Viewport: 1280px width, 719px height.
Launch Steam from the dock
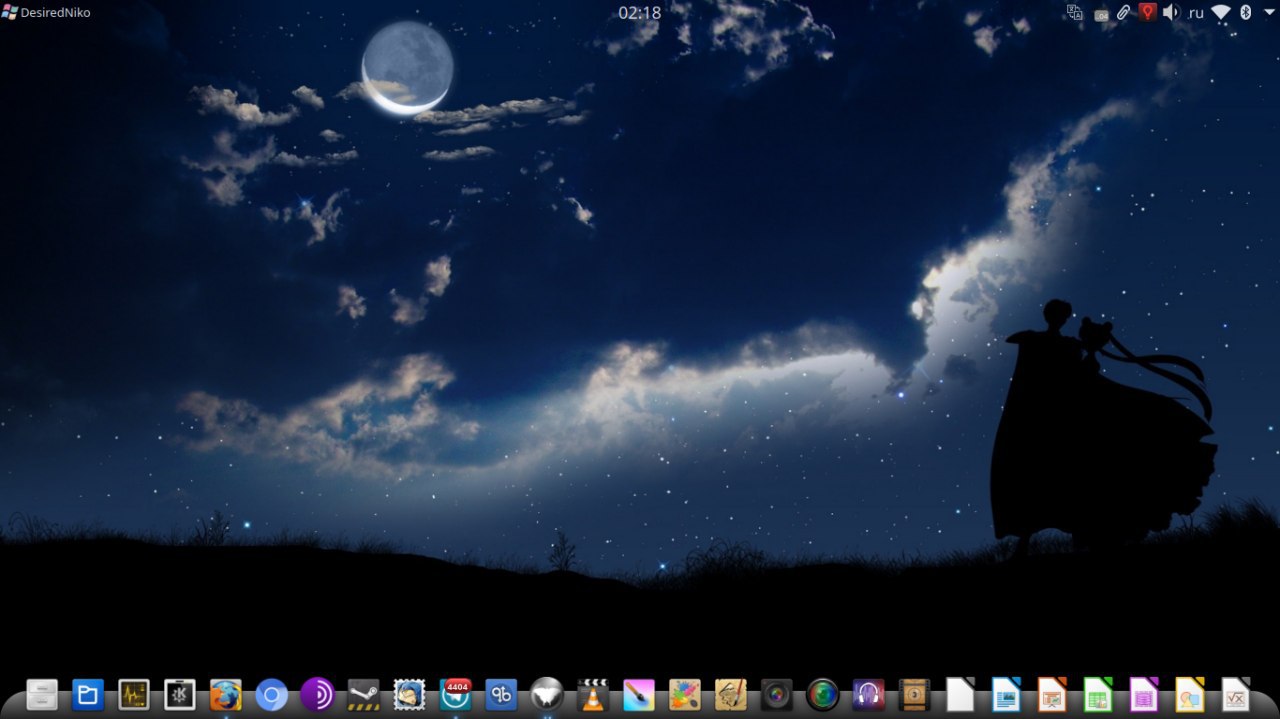coord(364,694)
